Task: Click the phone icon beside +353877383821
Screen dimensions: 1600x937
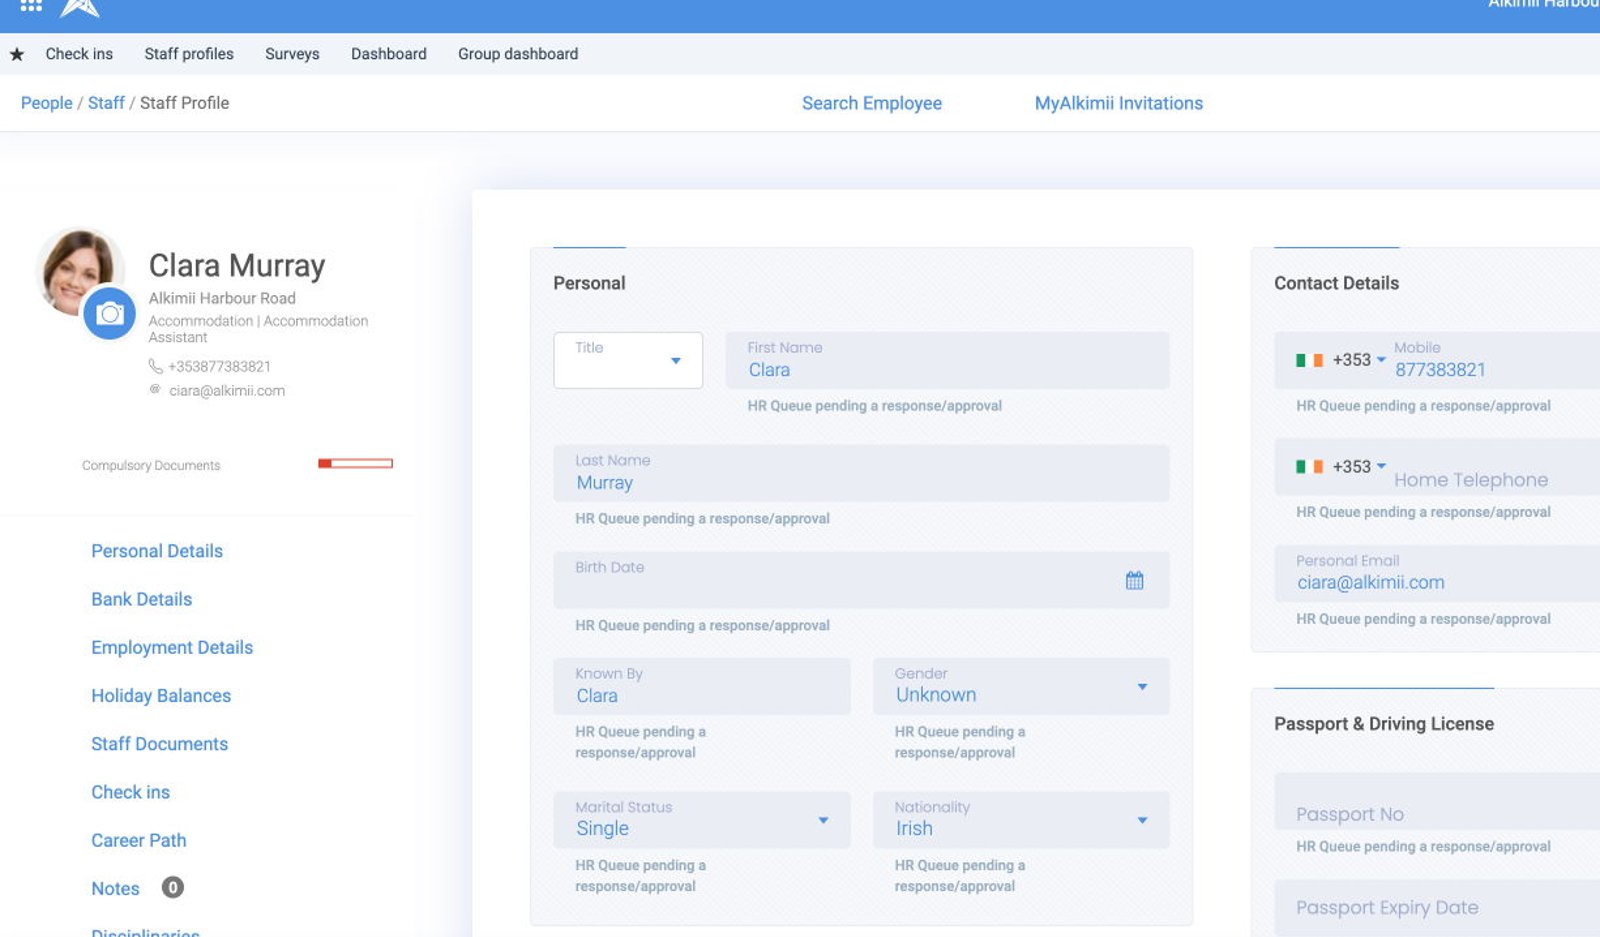Action: 155,366
